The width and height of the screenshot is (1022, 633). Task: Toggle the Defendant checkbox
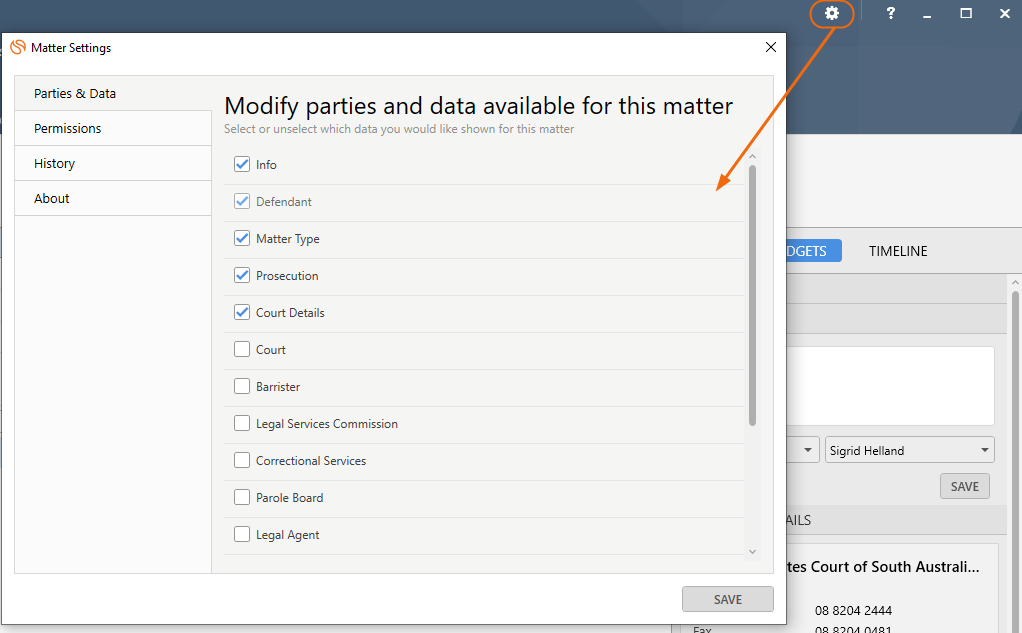pyautogui.click(x=242, y=201)
